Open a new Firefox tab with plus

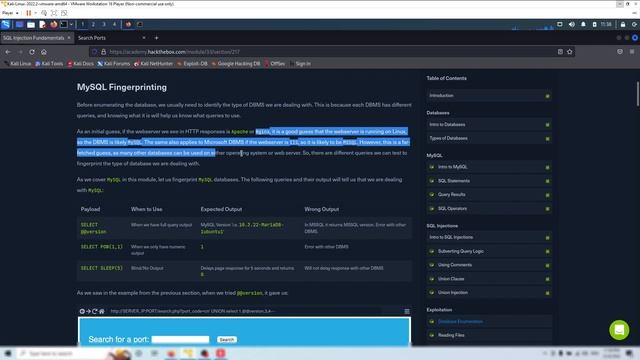156,38
